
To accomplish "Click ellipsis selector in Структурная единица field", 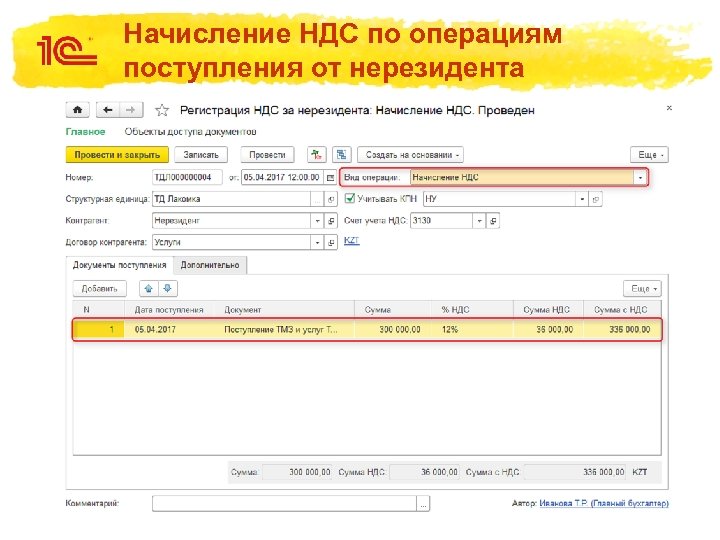I will (318, 199).
